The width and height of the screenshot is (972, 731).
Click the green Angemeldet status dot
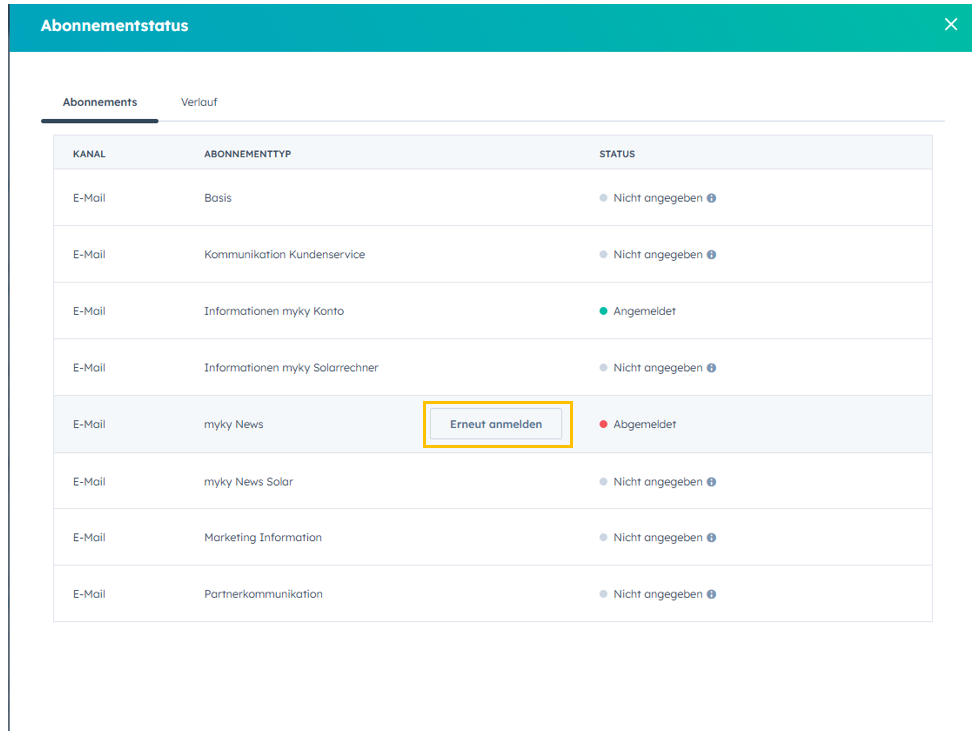pyautogui.click(x=603, y=311)
